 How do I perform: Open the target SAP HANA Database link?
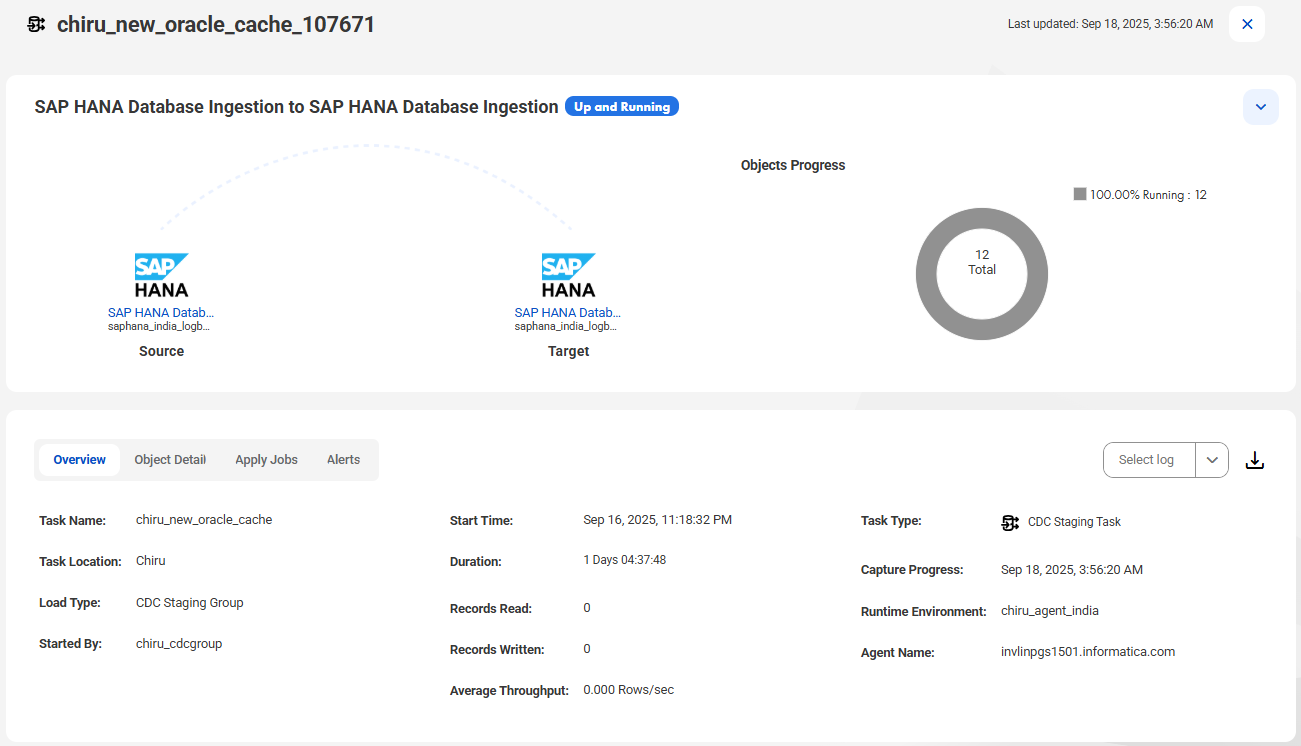pos(568,313)
